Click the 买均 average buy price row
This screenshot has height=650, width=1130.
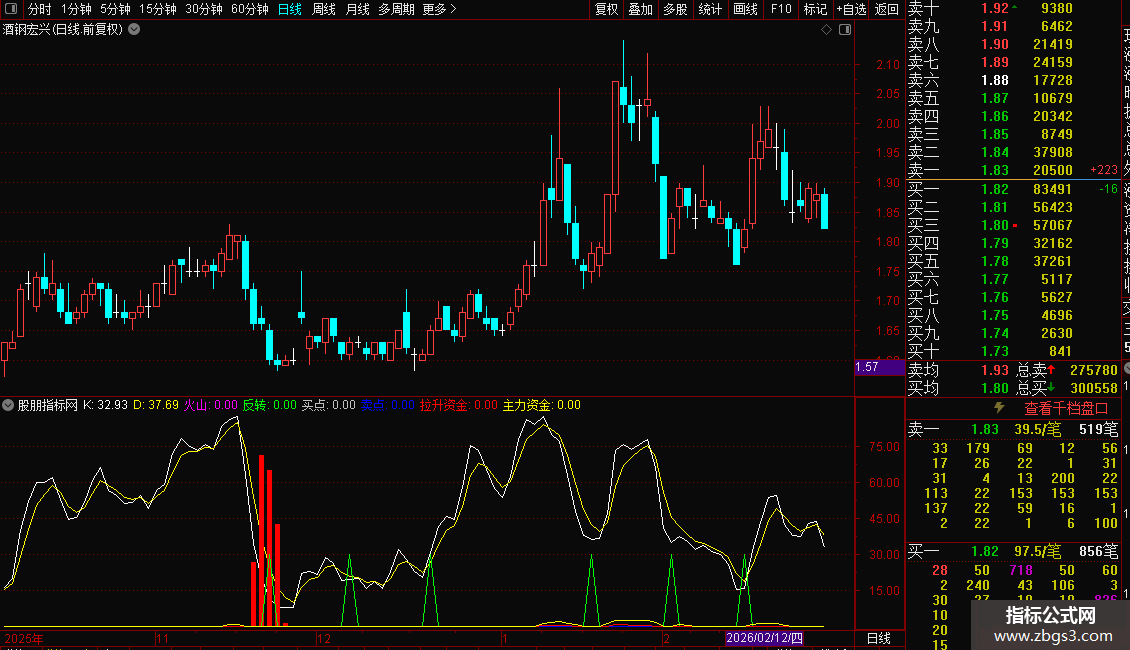tap(958, 388)
